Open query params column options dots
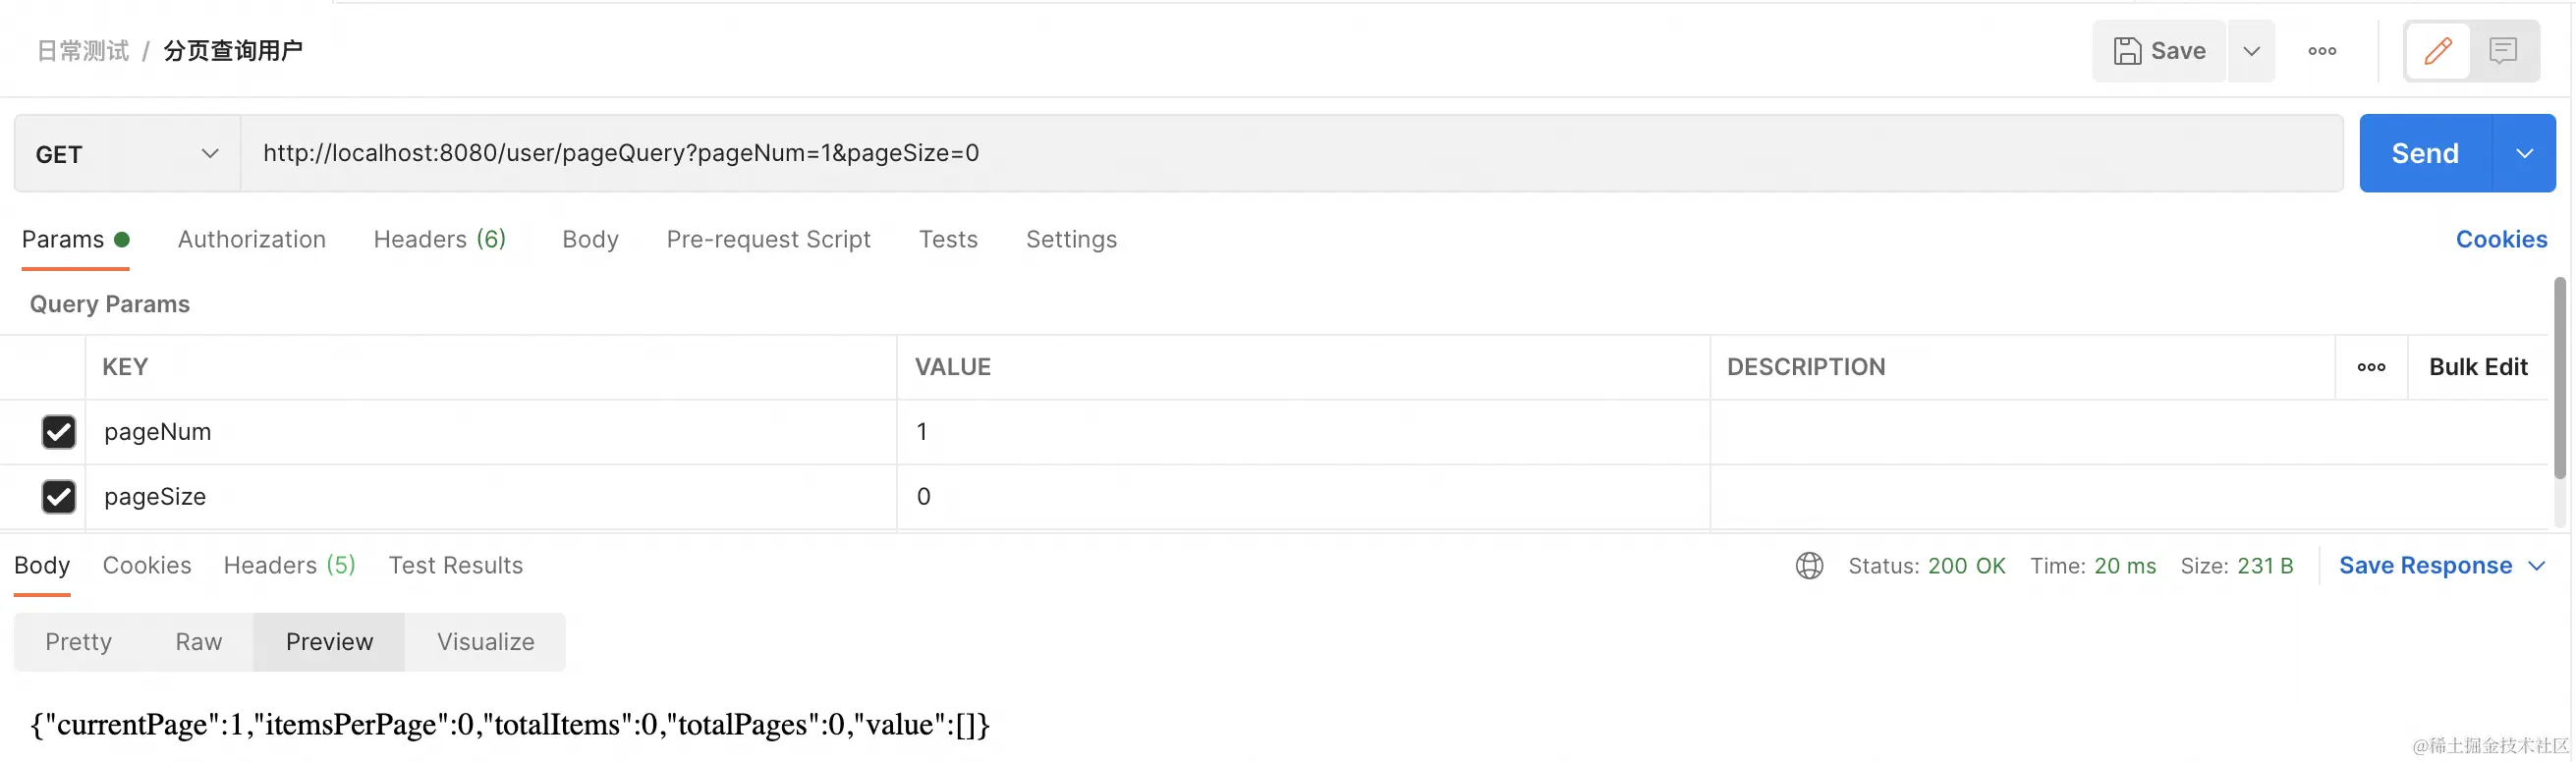Viewport: 2576px width, 762px height. [2371, 367]
